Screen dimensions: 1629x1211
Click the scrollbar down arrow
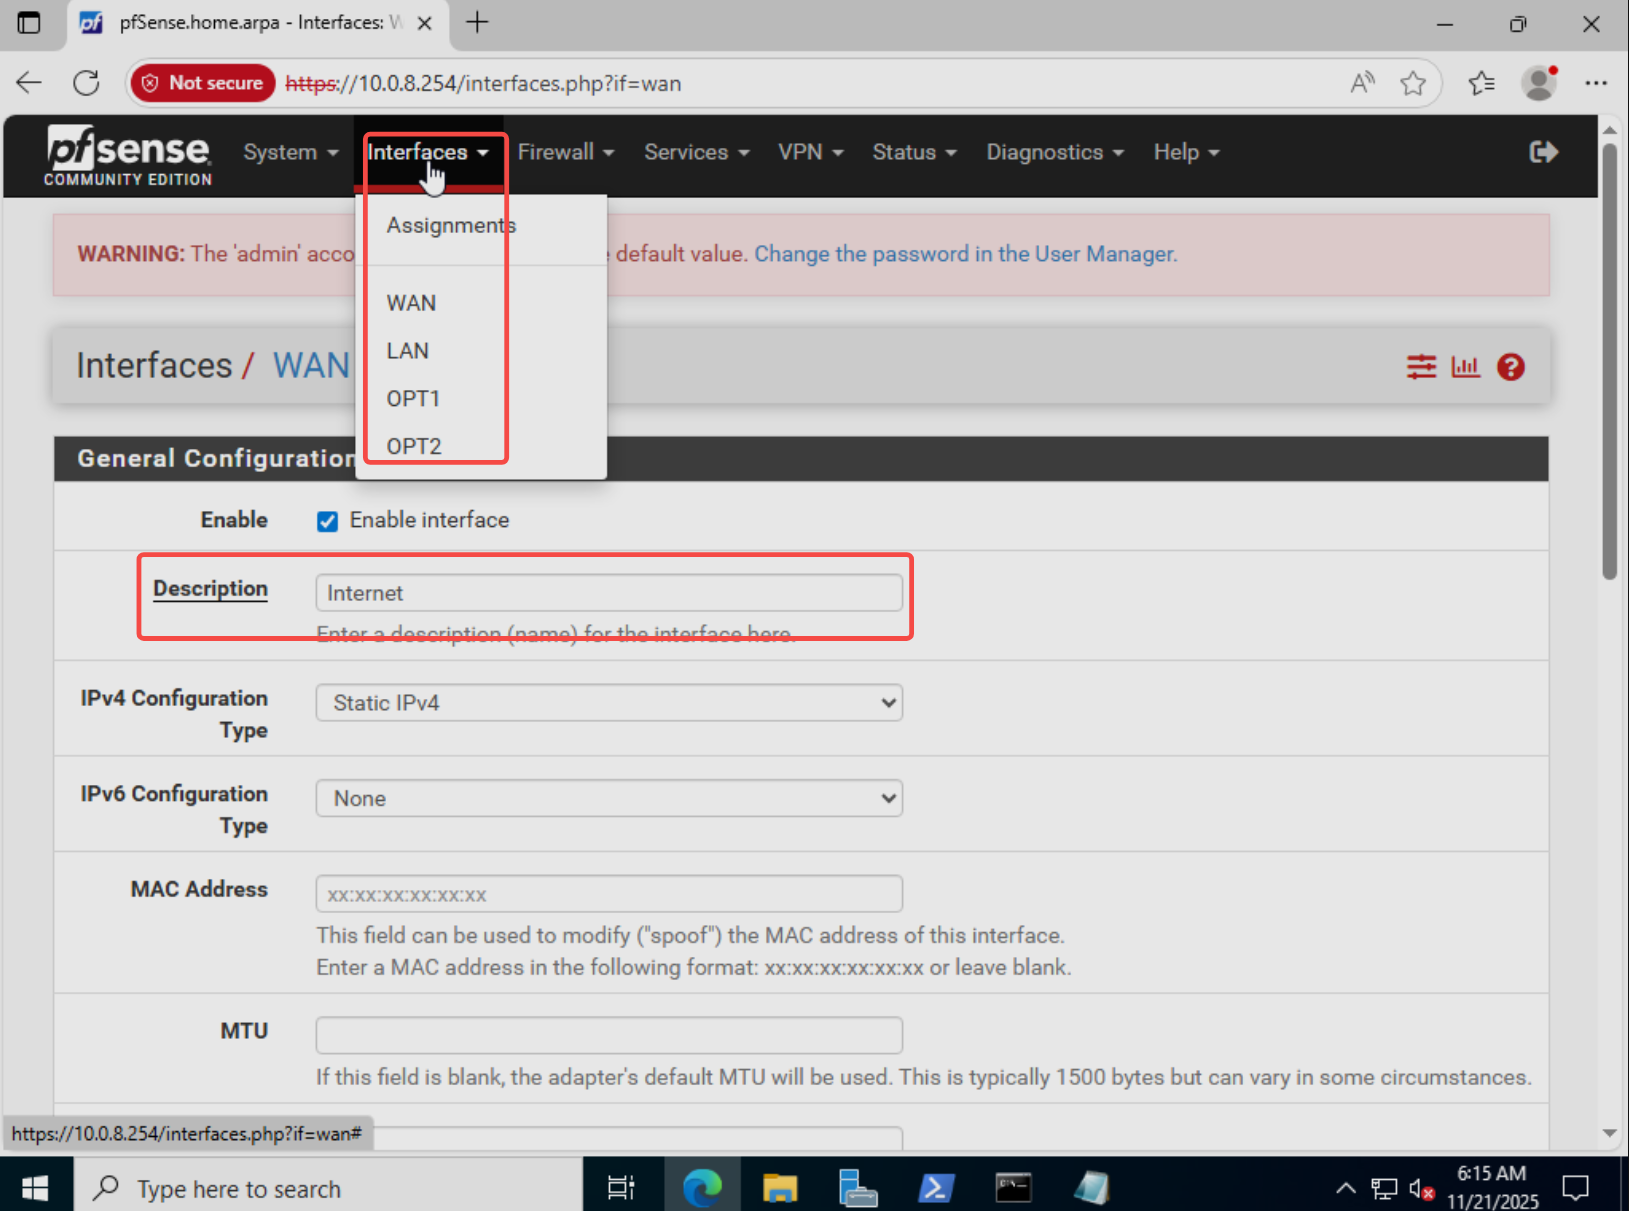(x=1609, y=1133)
